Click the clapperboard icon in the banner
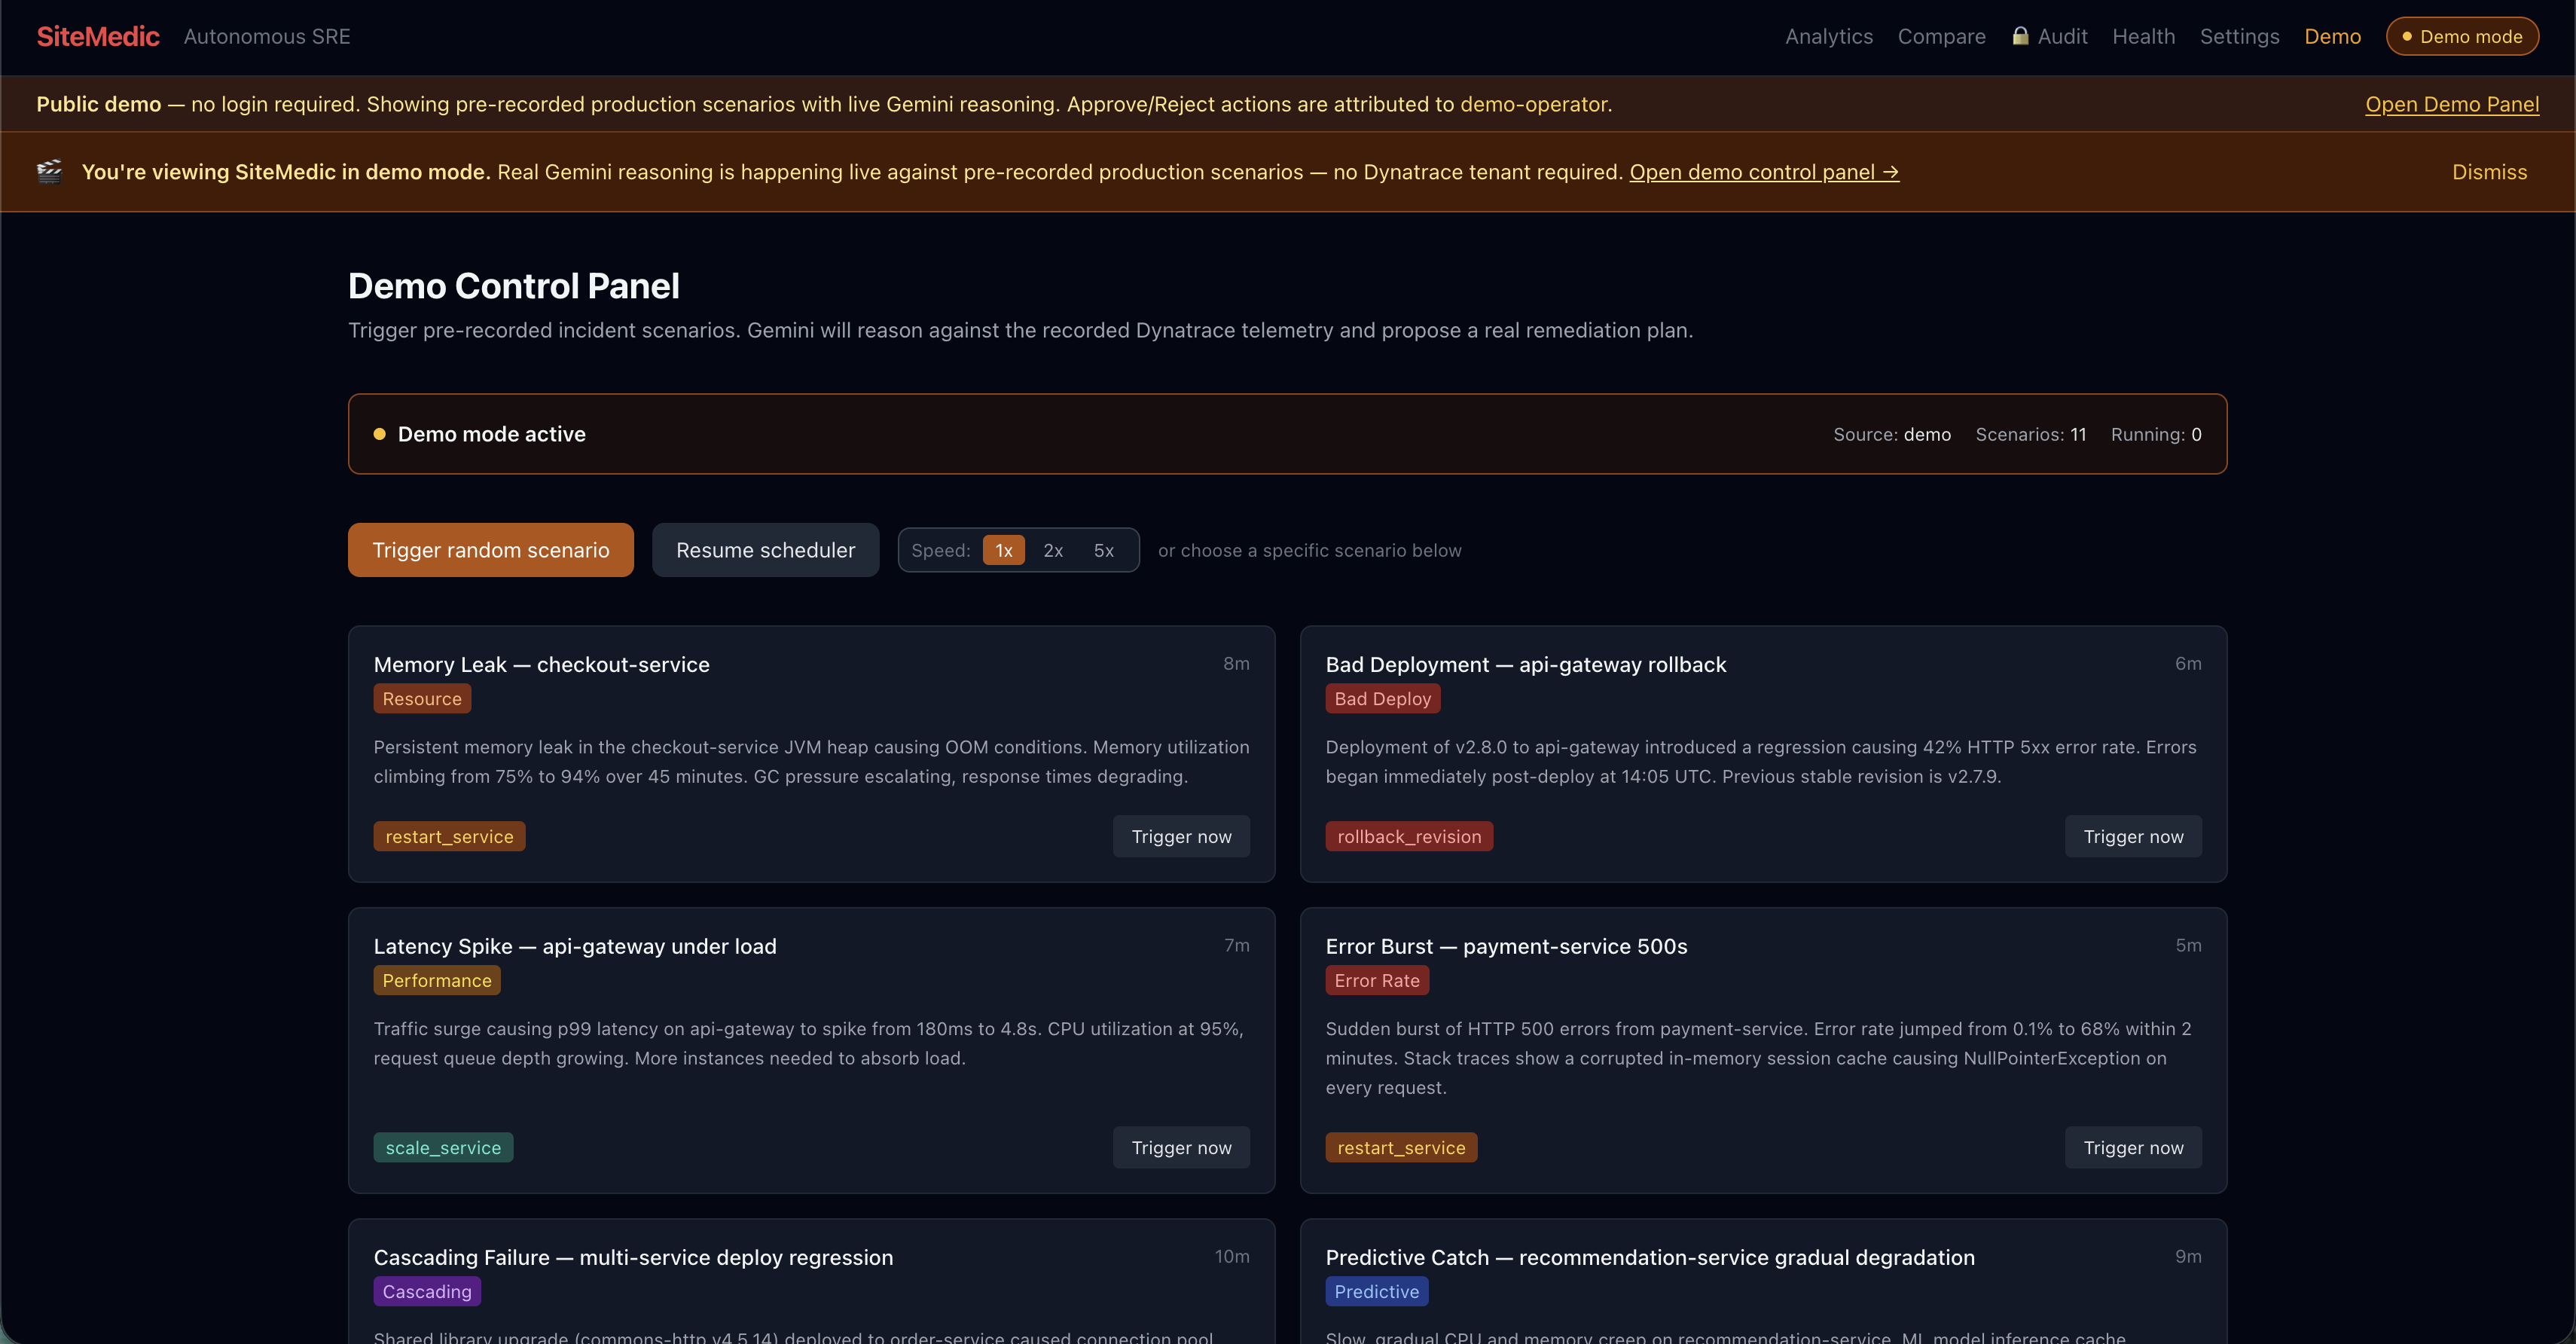Image resolution: width=2576 pixels, height=1344 pixels. [x=49, y=171]
